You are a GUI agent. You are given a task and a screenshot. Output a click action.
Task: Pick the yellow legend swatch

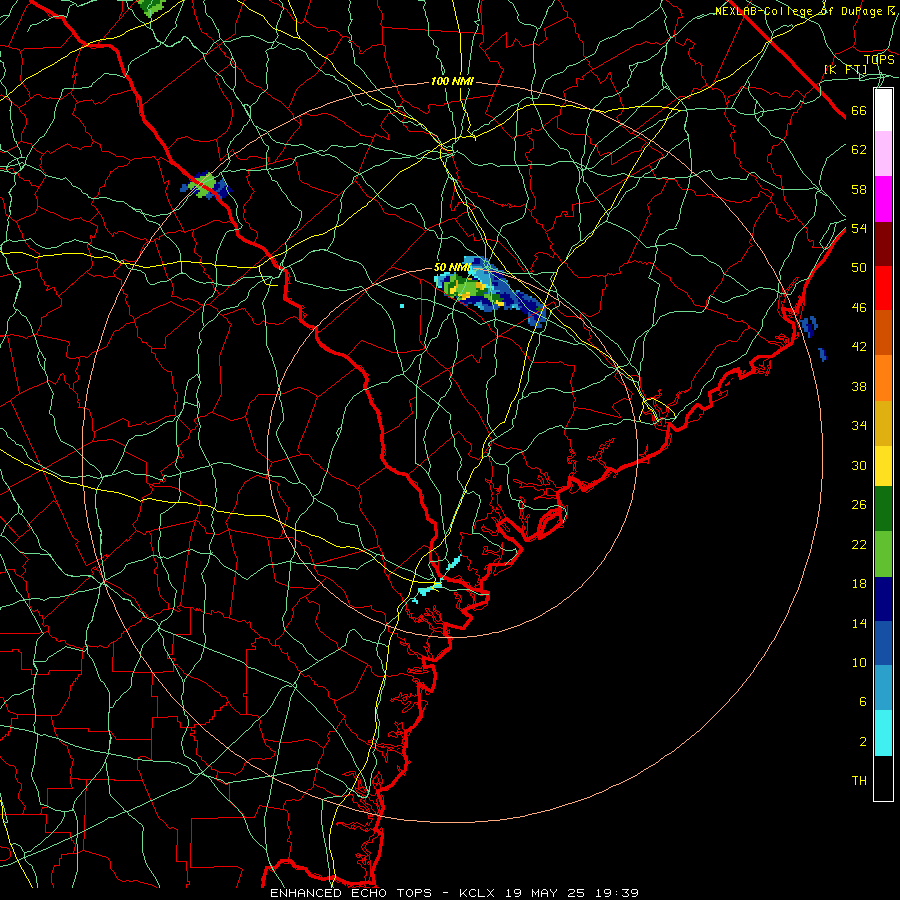pos(883,465)
